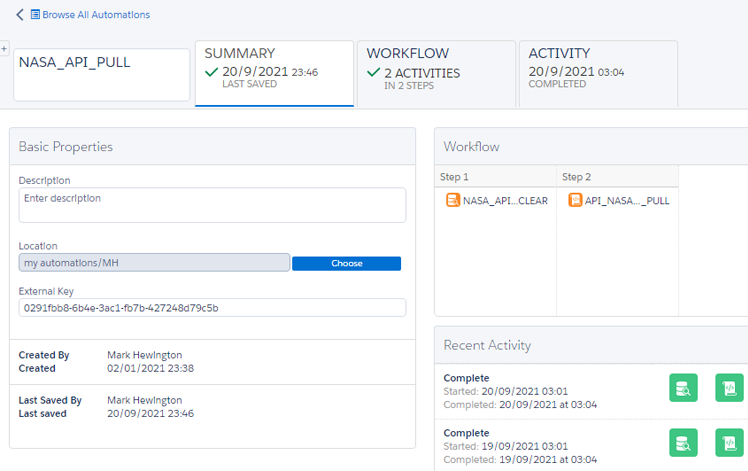Screen dimensions: 748x471
Task: Open the Browse All Automations link
Action: coord(96,15)
